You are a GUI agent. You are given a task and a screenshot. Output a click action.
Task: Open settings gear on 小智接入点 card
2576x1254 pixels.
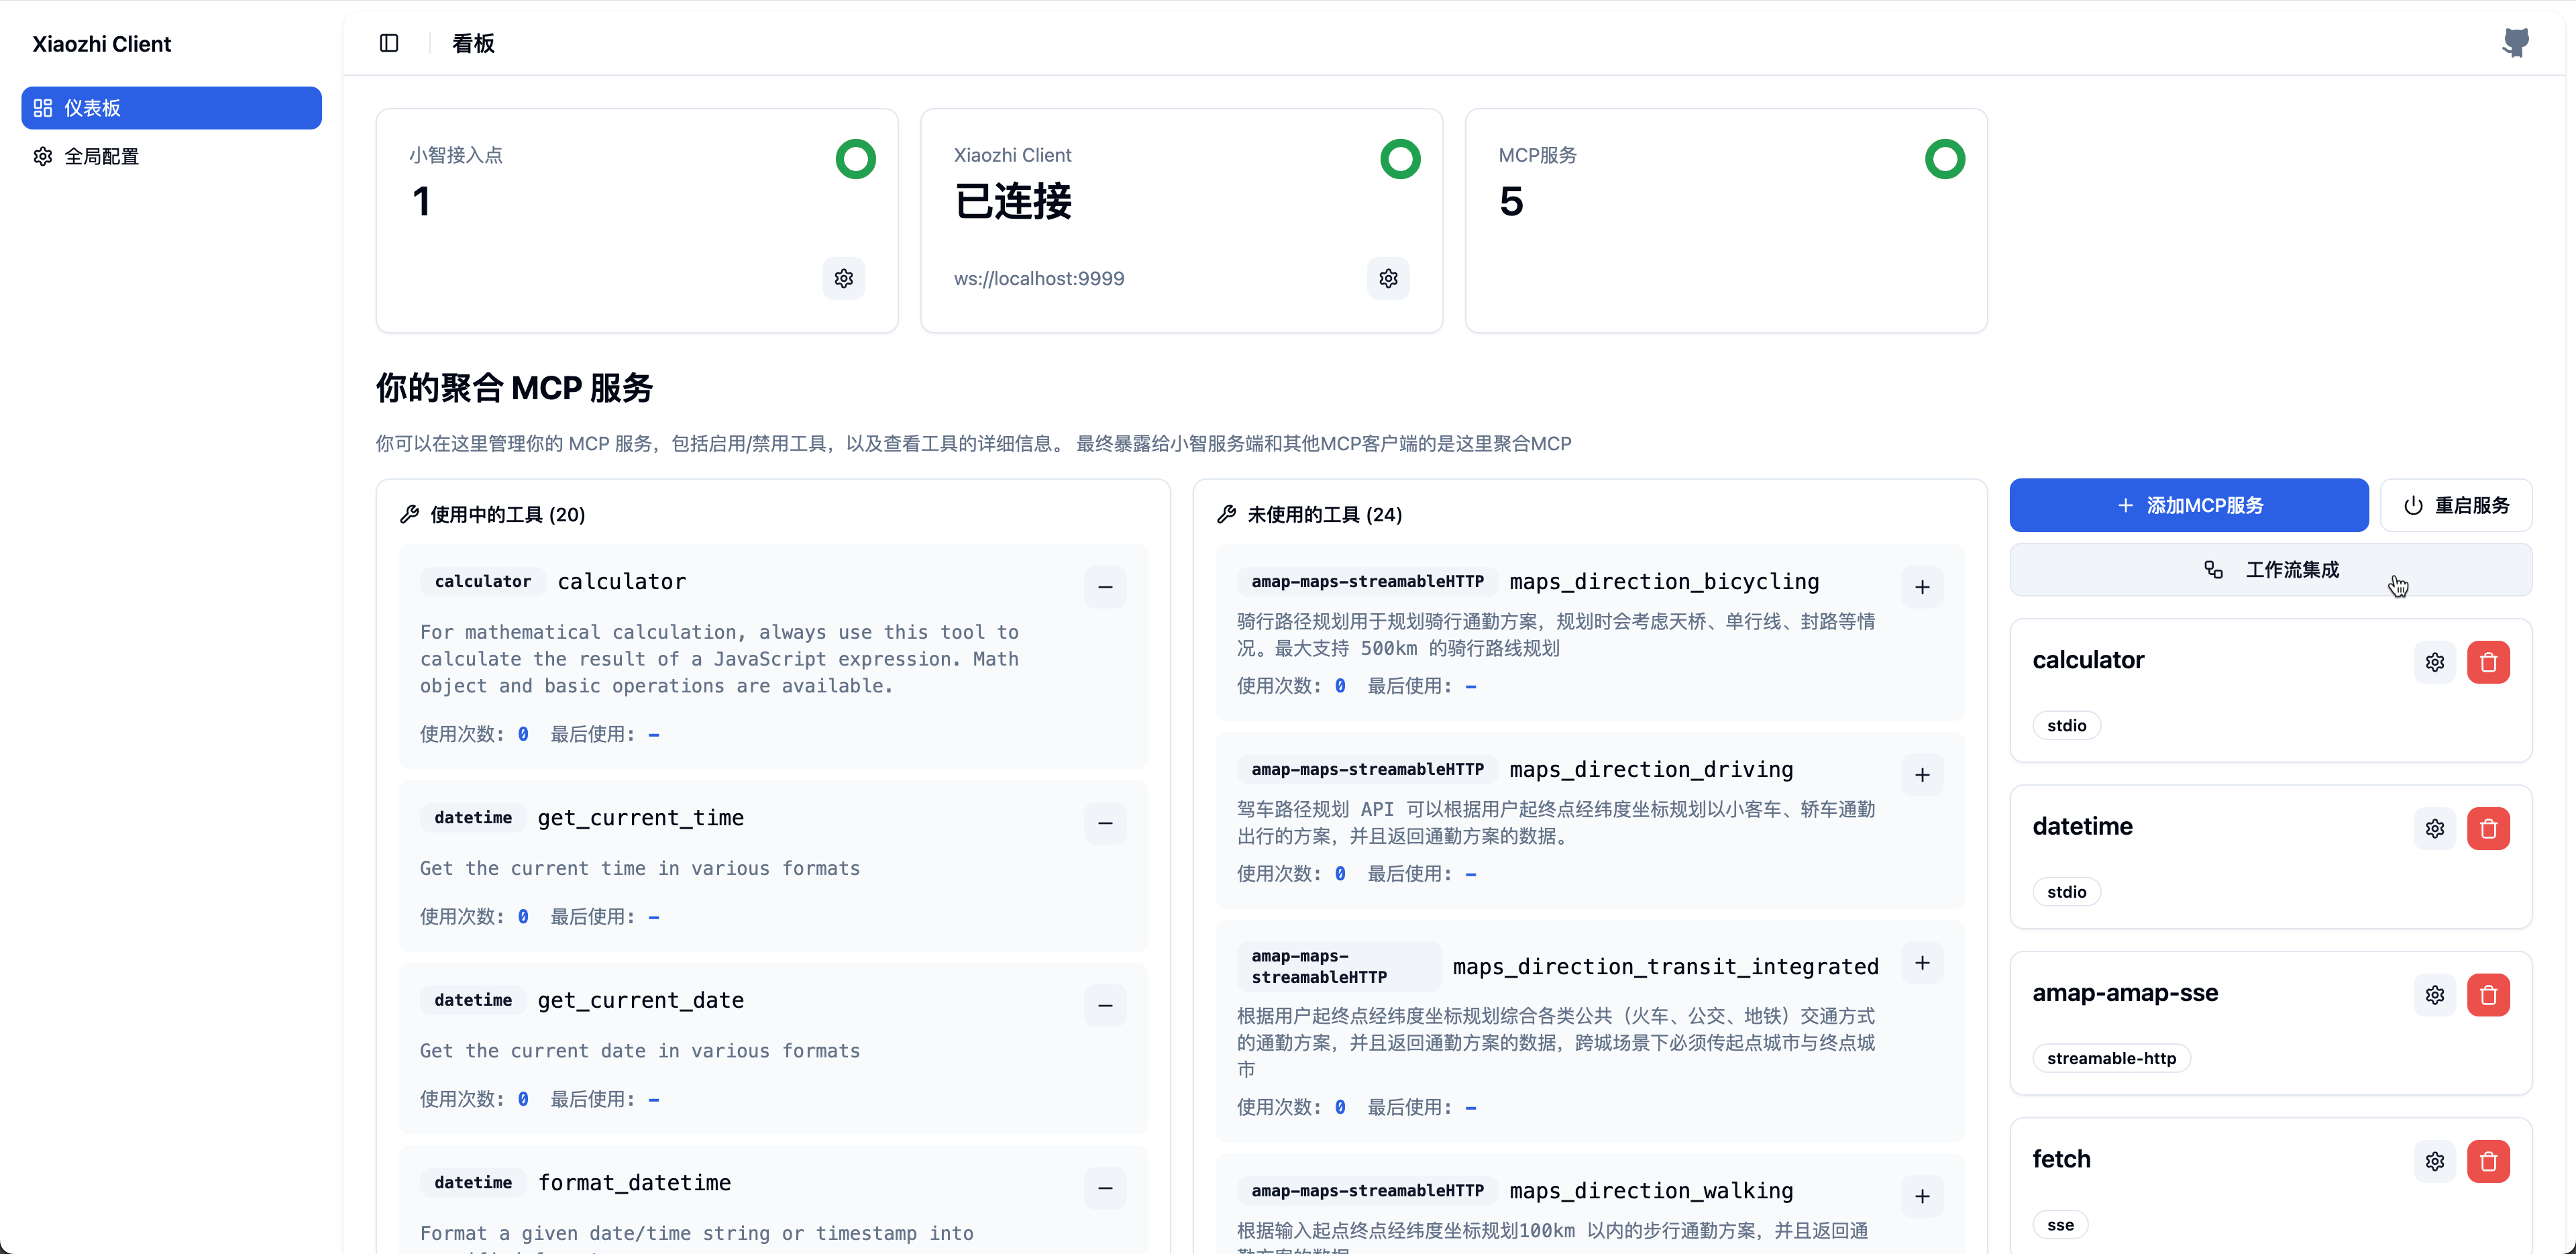pos(843,278)
